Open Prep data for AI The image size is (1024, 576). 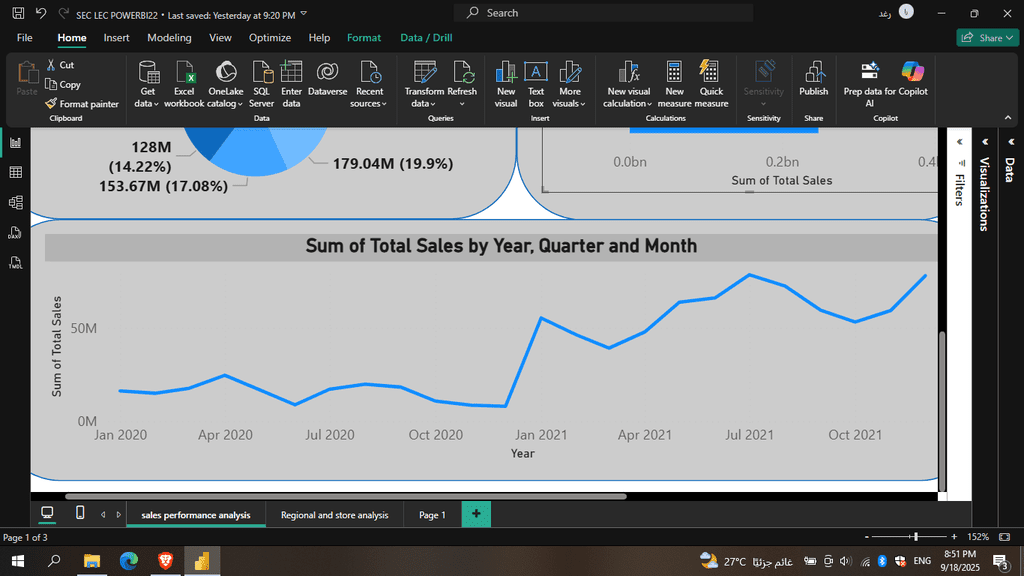click(x=869, y=84)
